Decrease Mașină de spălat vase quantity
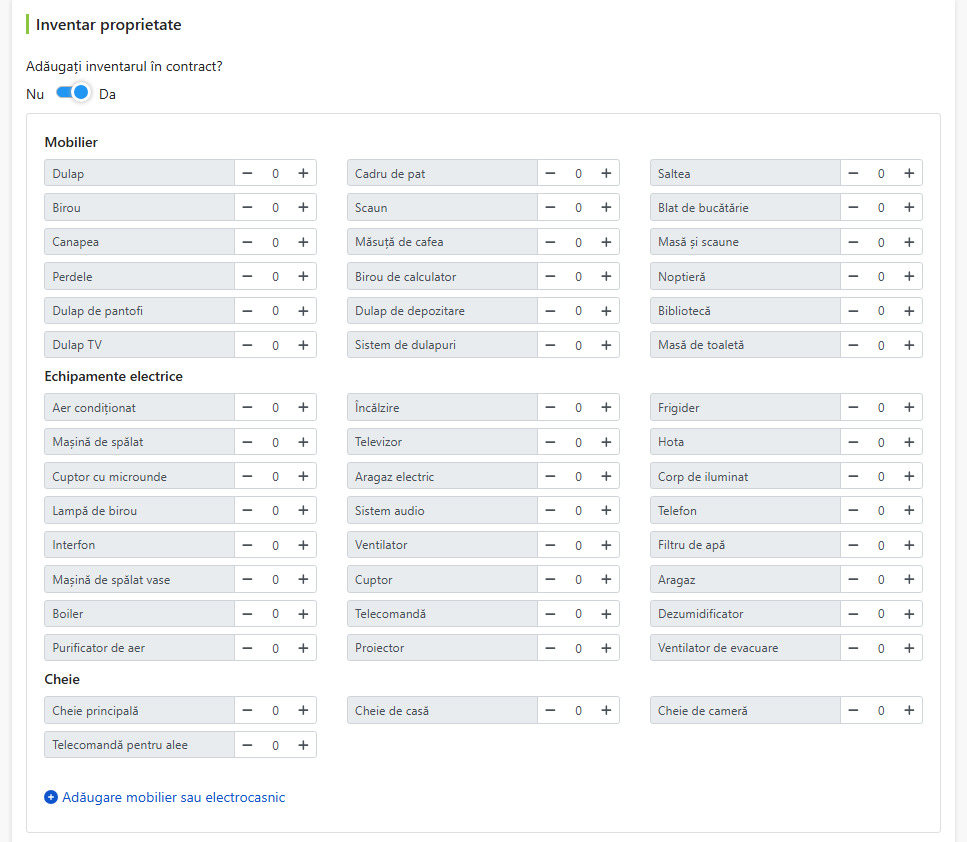 [x=247, y=579]
